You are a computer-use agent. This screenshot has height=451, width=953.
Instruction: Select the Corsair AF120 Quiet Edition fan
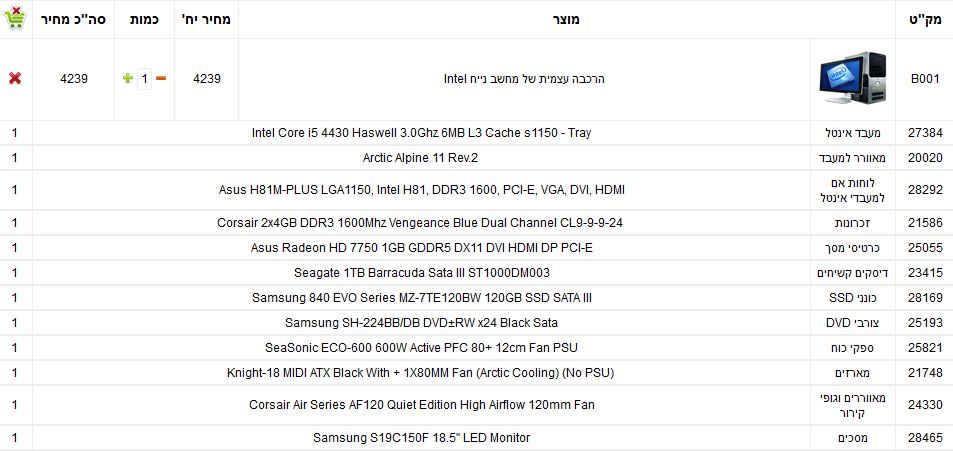point(421,405)
